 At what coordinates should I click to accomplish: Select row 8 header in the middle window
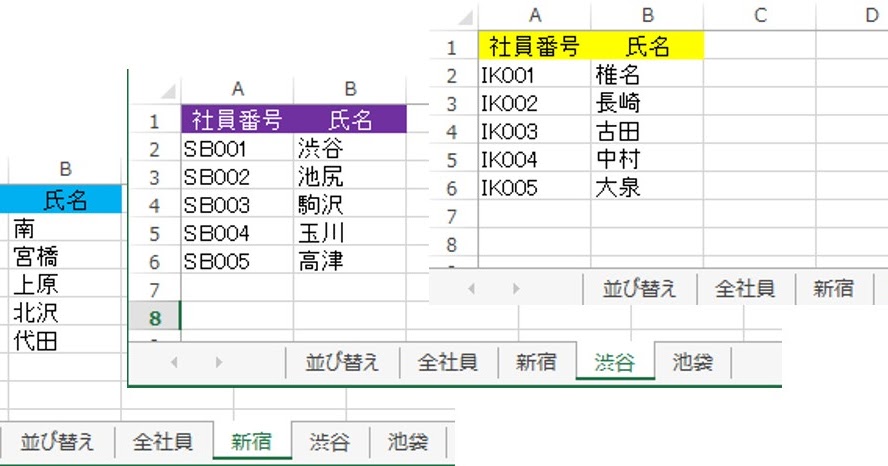(x=155, y=318)
